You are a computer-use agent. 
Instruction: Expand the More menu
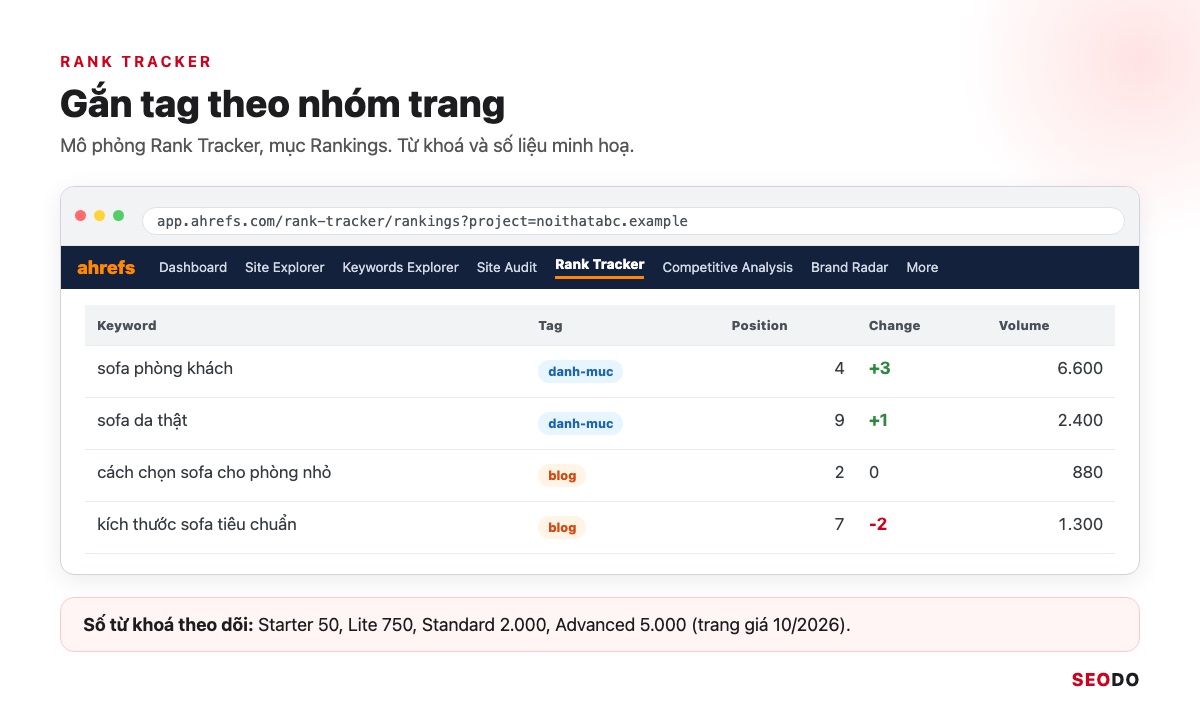[922, 267]
